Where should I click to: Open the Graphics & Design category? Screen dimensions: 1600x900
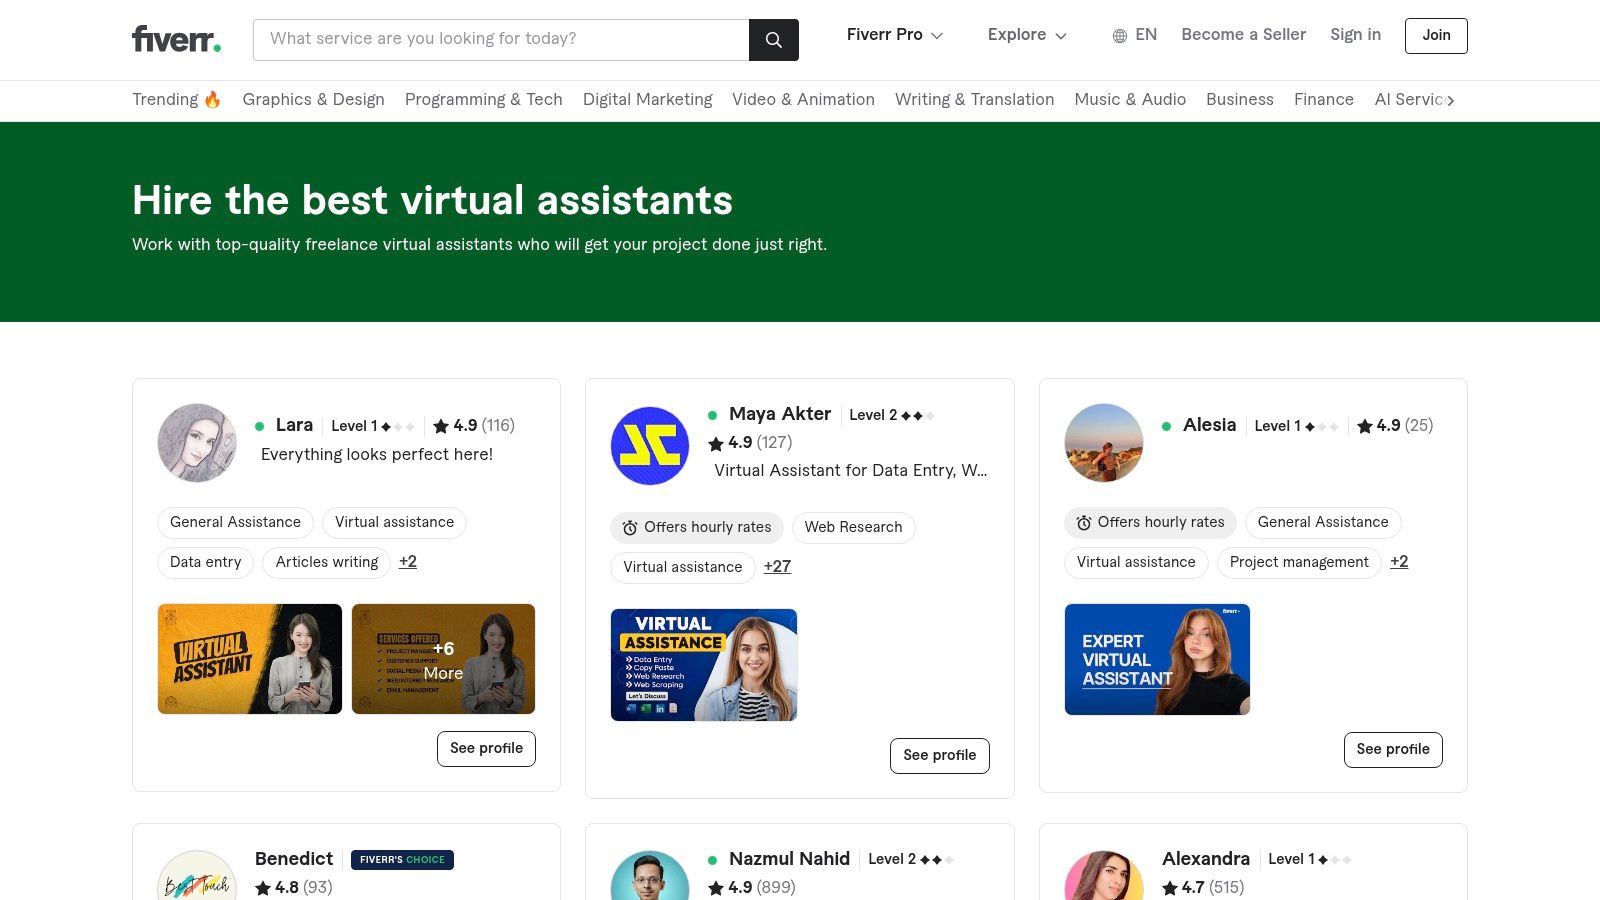pyautogui.click(x=313, y=99)
